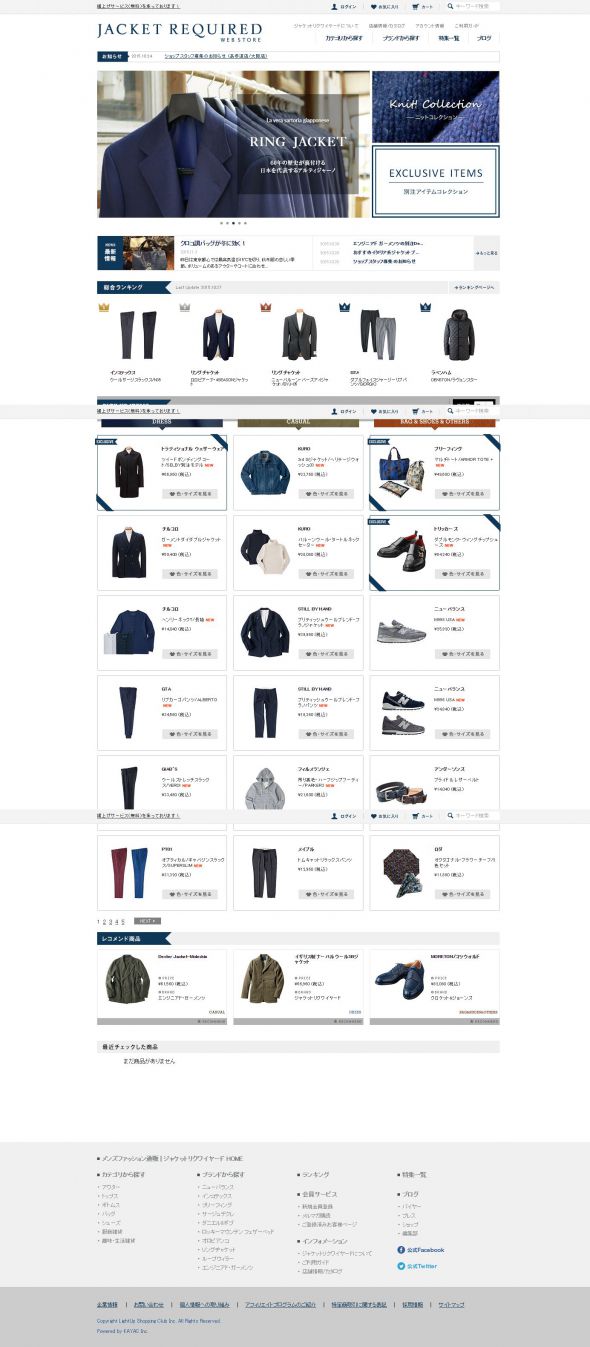This screenshot has width=590, height=1347.
Task: Click the silver crown above the navy Ring Jacket blazer
Action: [184, 308]
